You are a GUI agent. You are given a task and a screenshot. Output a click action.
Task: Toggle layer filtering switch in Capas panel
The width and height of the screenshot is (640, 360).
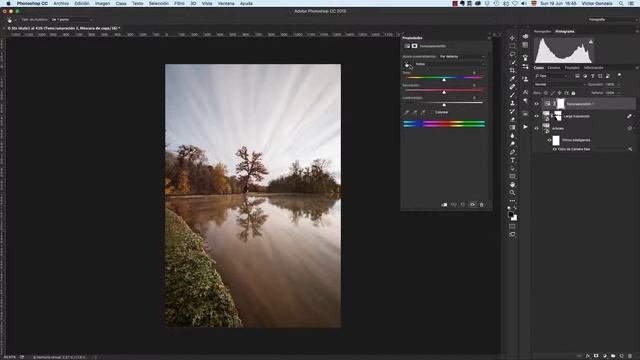coord(619,76)
